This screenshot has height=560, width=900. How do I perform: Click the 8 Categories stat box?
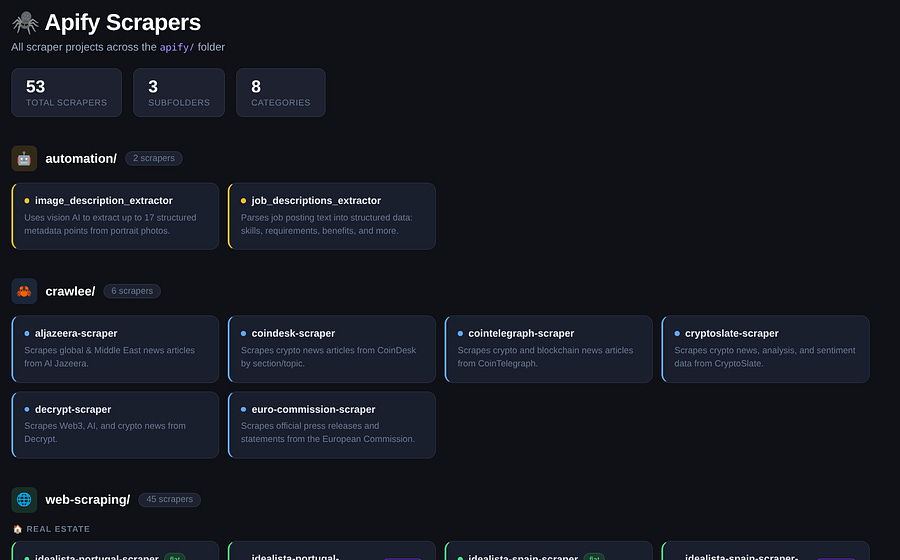pos(281,93)
